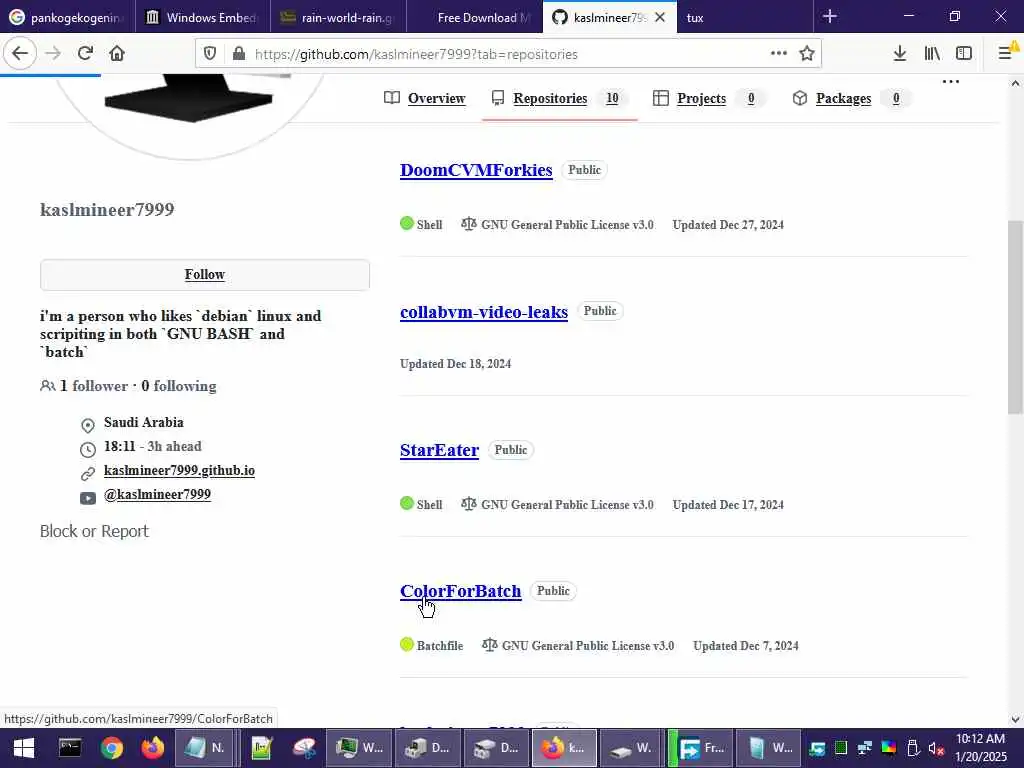Open the Projects profile tab
Viewport: 1024px width, 768px height.
(708, 98)
